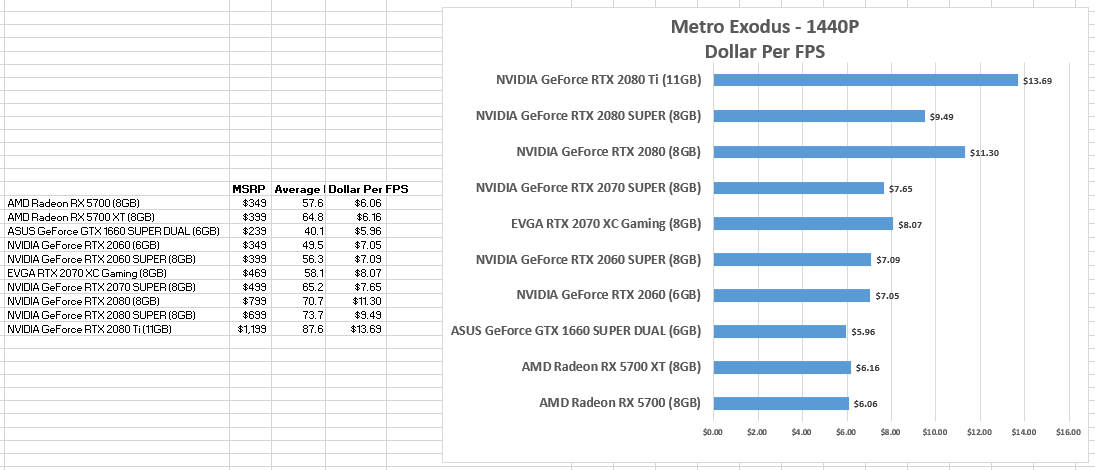Screen dimensions: 1095x470
Task: Select the $399 MSRP in RTX 2060 SUPER row
Action: pyautogui.click(x=251, y=259)
